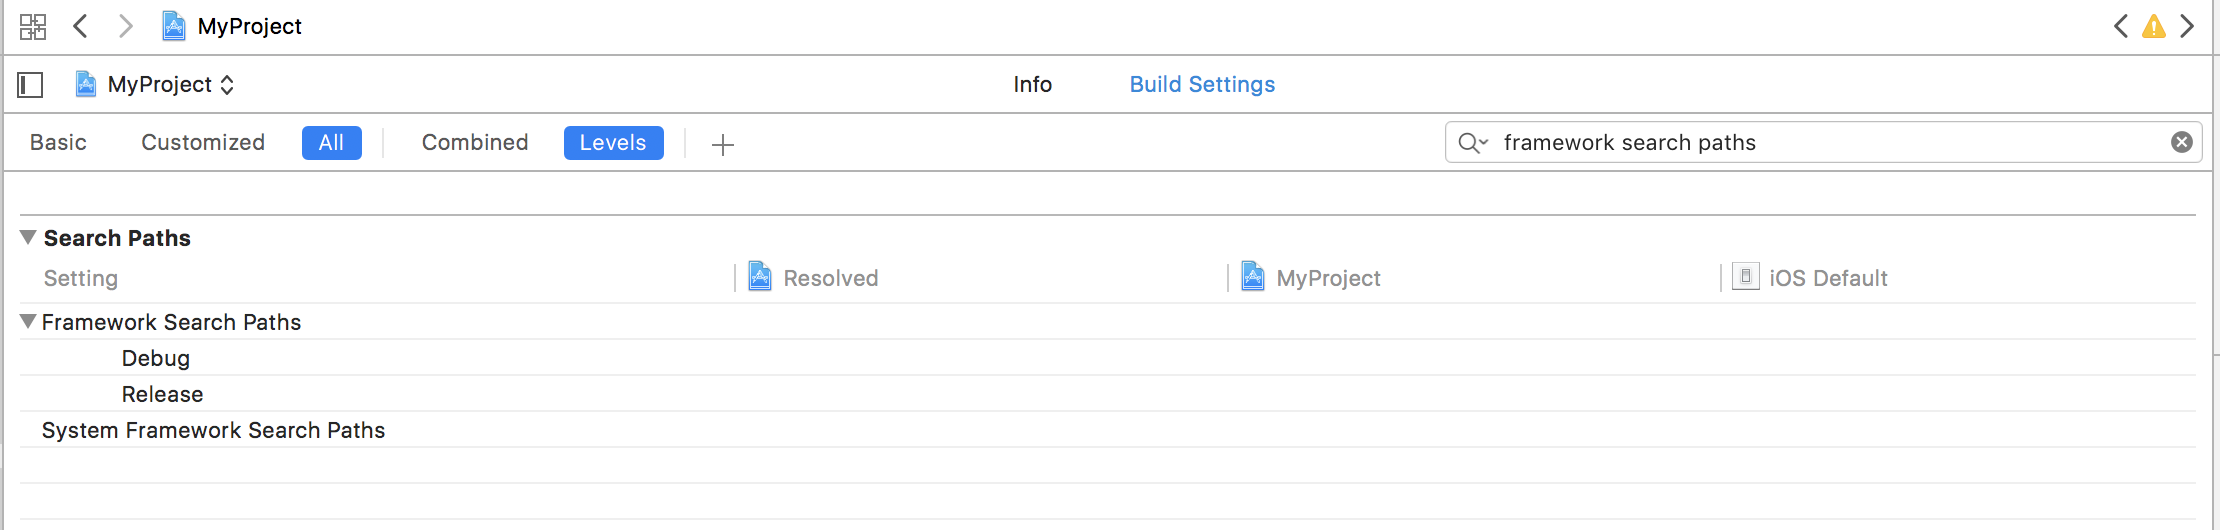Open the search magnifier options dropdown
Viewport: 2220px width, 530px height.
tap(1473, 143)
